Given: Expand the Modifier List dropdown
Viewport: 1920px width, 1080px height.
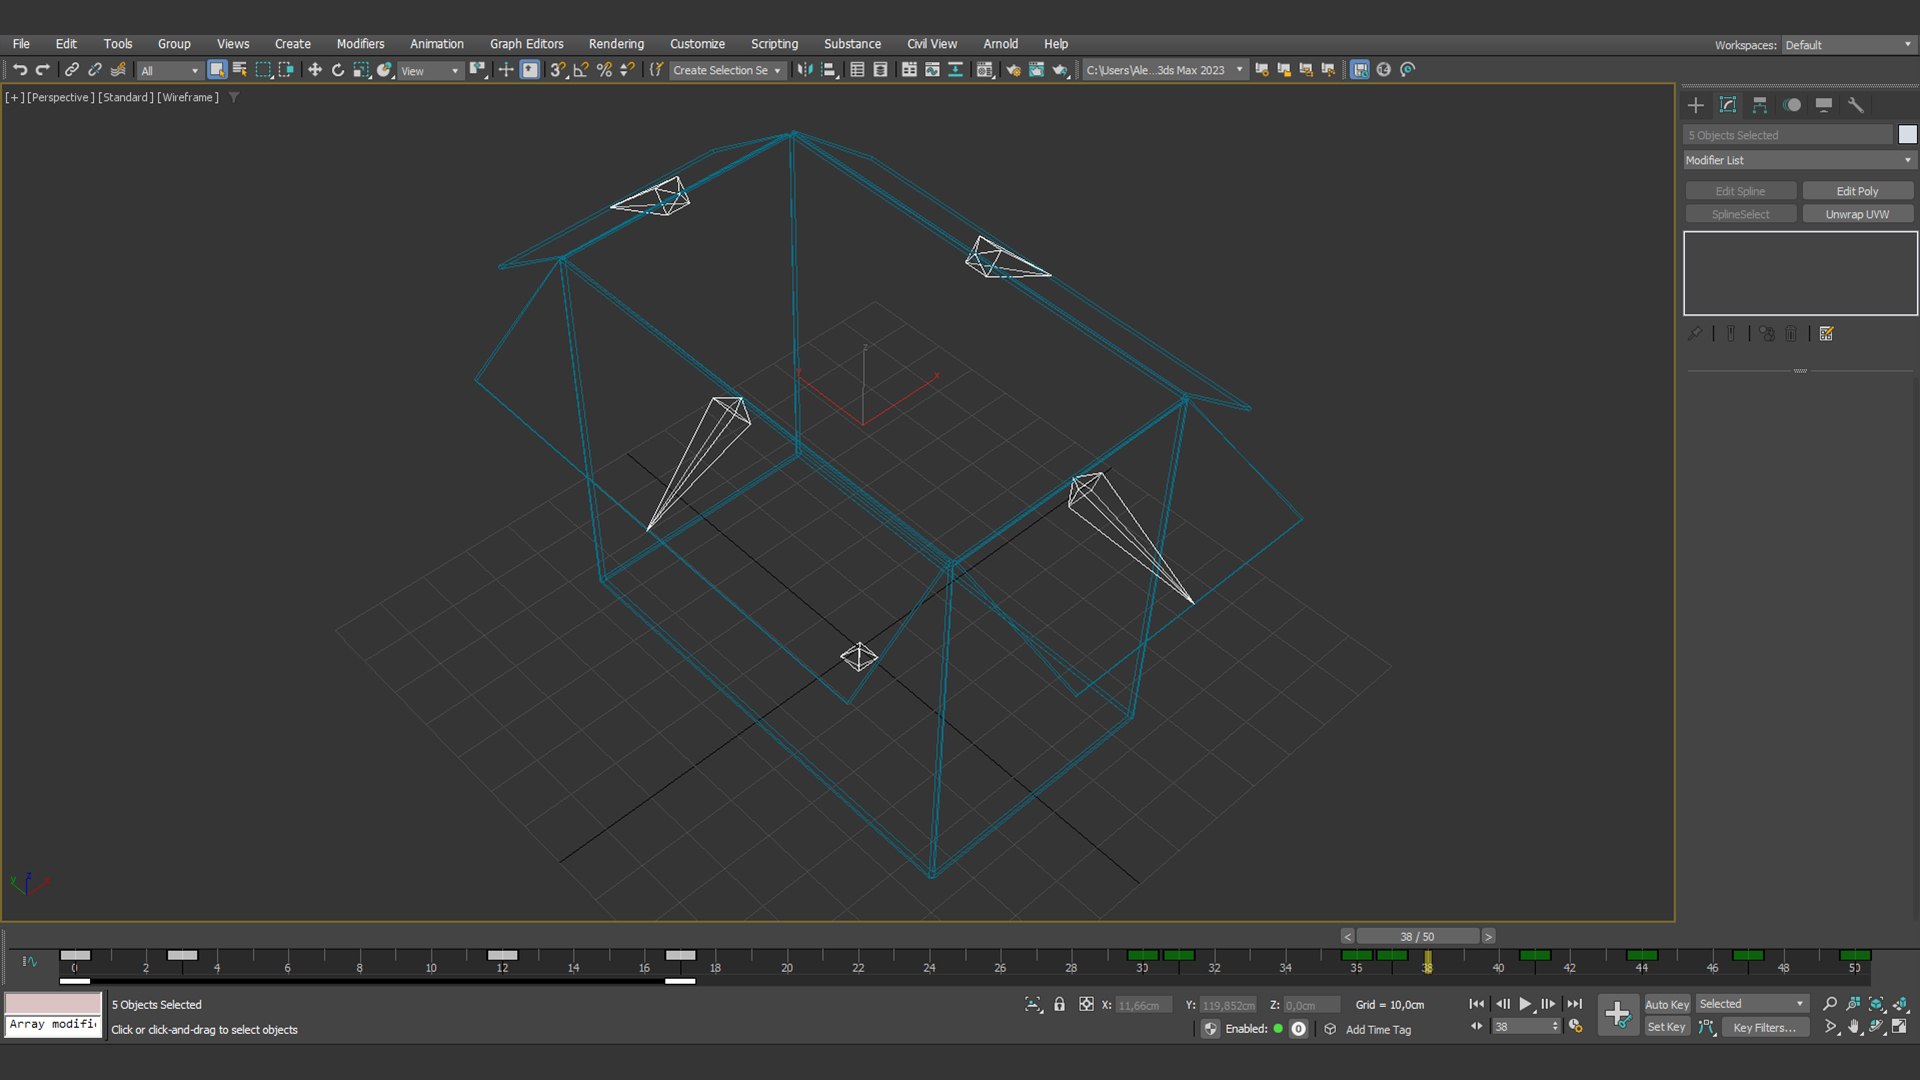Looking at the screenshot, I should coord(1799,160).
